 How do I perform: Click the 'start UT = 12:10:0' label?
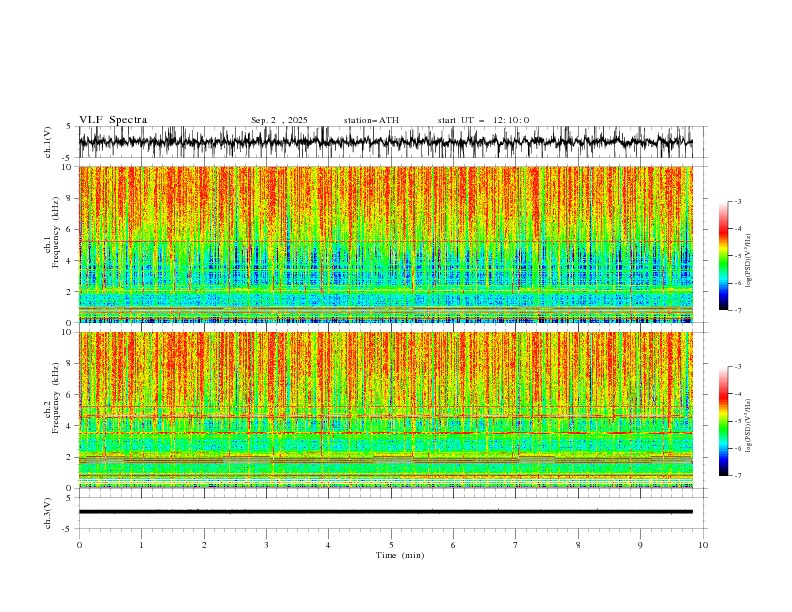click(483, 120)
